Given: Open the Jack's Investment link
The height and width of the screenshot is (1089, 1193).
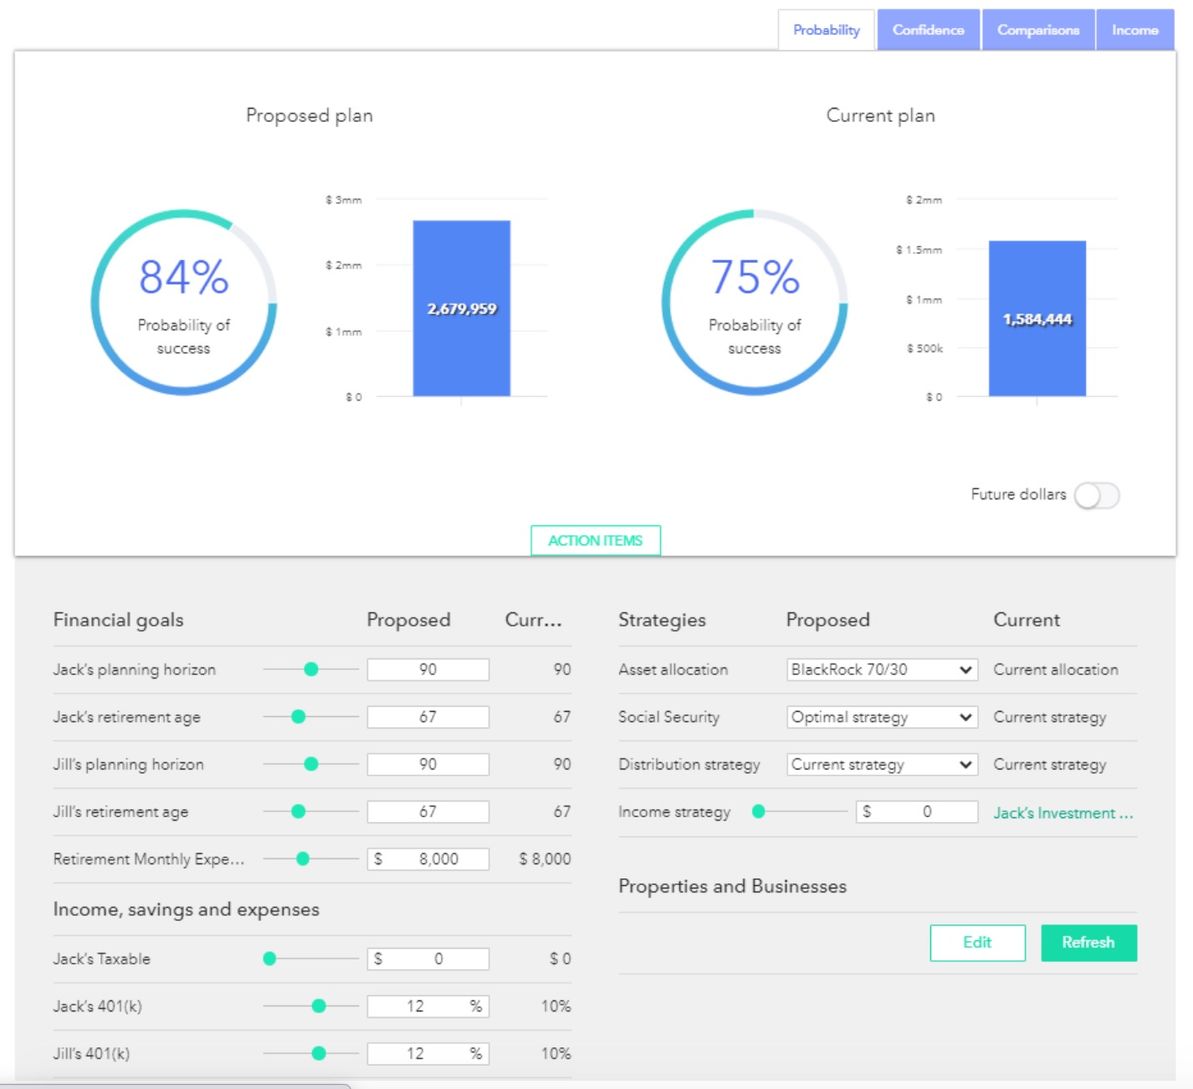Looking at the screenshot, I should [1063, 813].
